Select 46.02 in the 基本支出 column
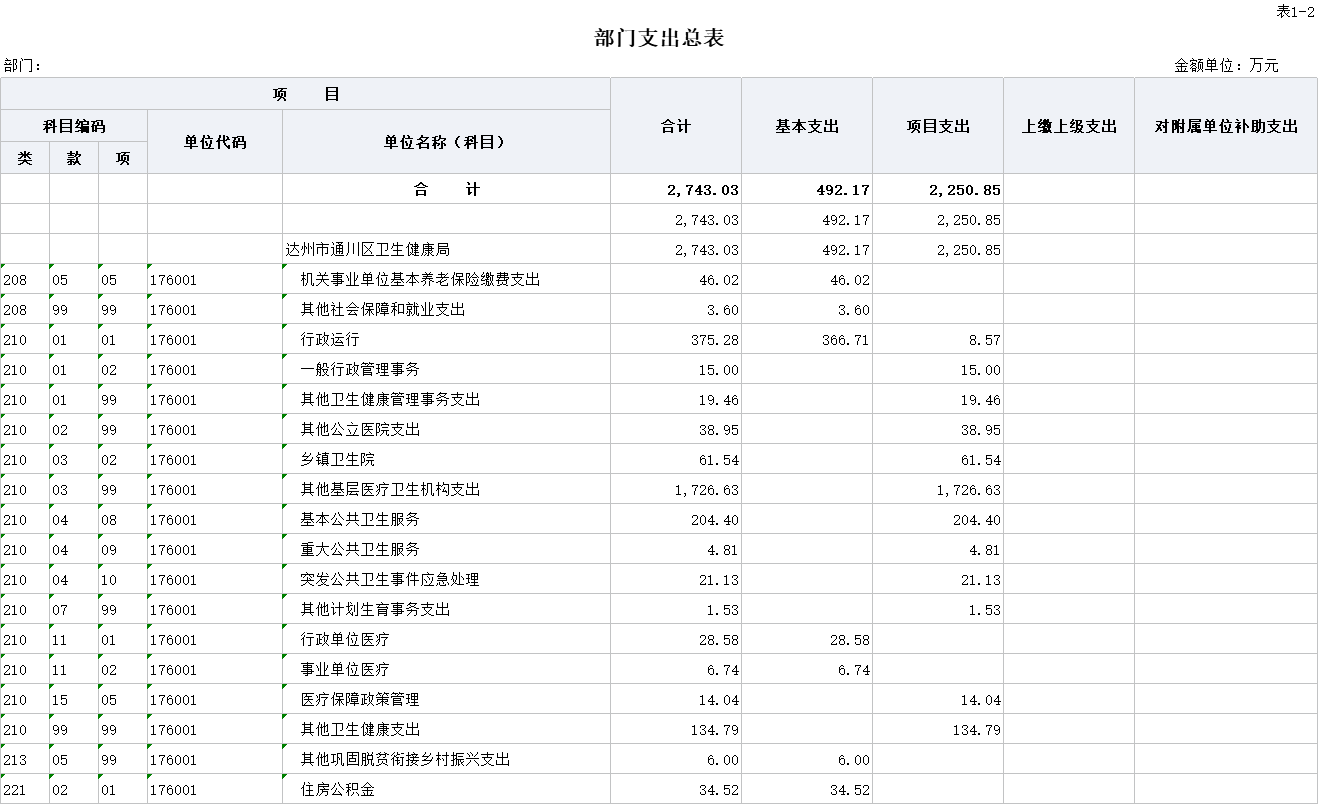1318x804 pixels. pos(850,280)
